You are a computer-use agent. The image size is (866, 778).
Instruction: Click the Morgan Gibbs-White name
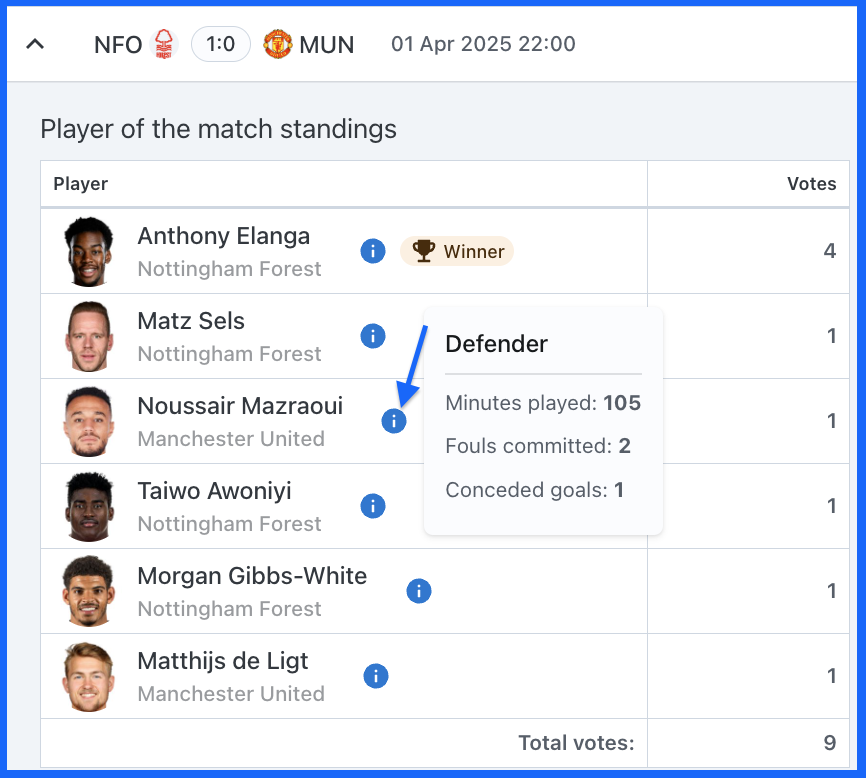tap(252, 576)
